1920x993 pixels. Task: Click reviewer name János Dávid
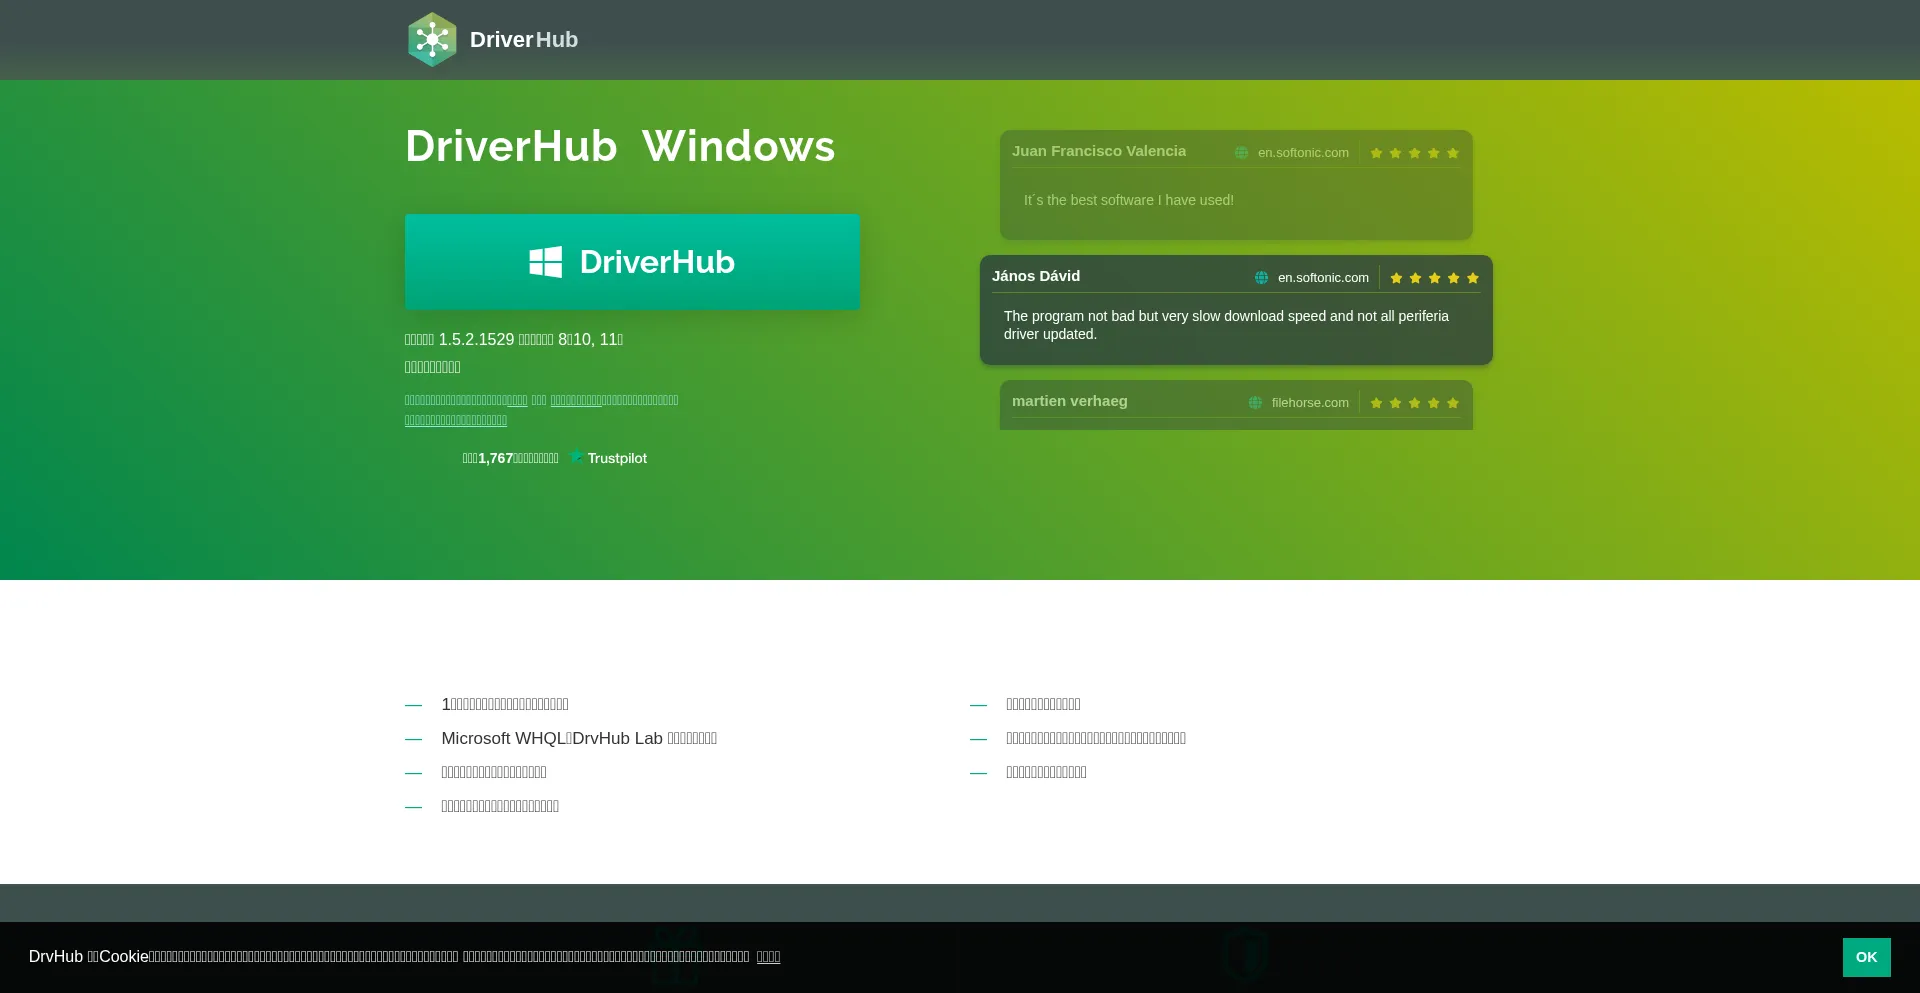[1036, 276]
